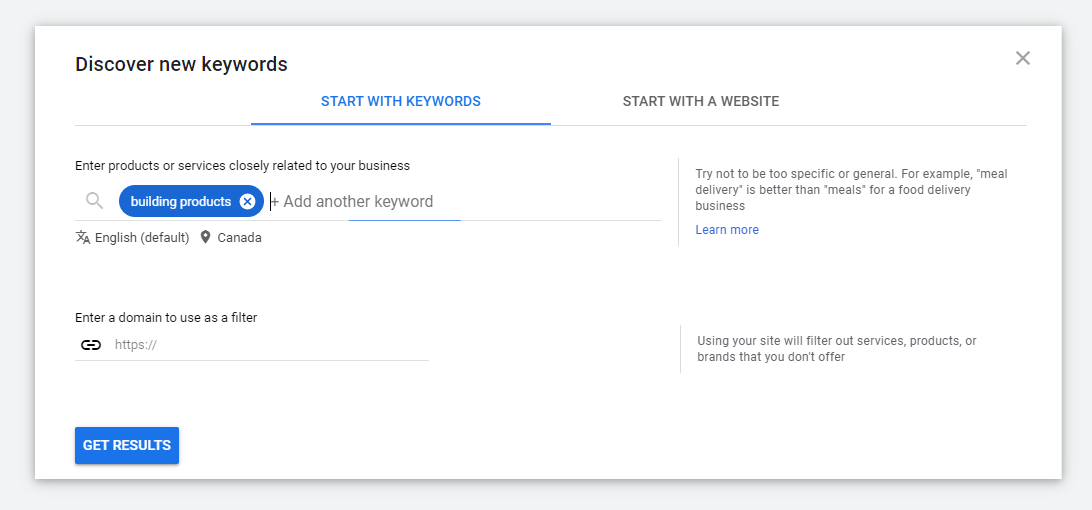Image resolution: width=1092 pixels, height=510 pixels.
Task: Click the search magnifier icon
Action: click(x=94, y=201)
